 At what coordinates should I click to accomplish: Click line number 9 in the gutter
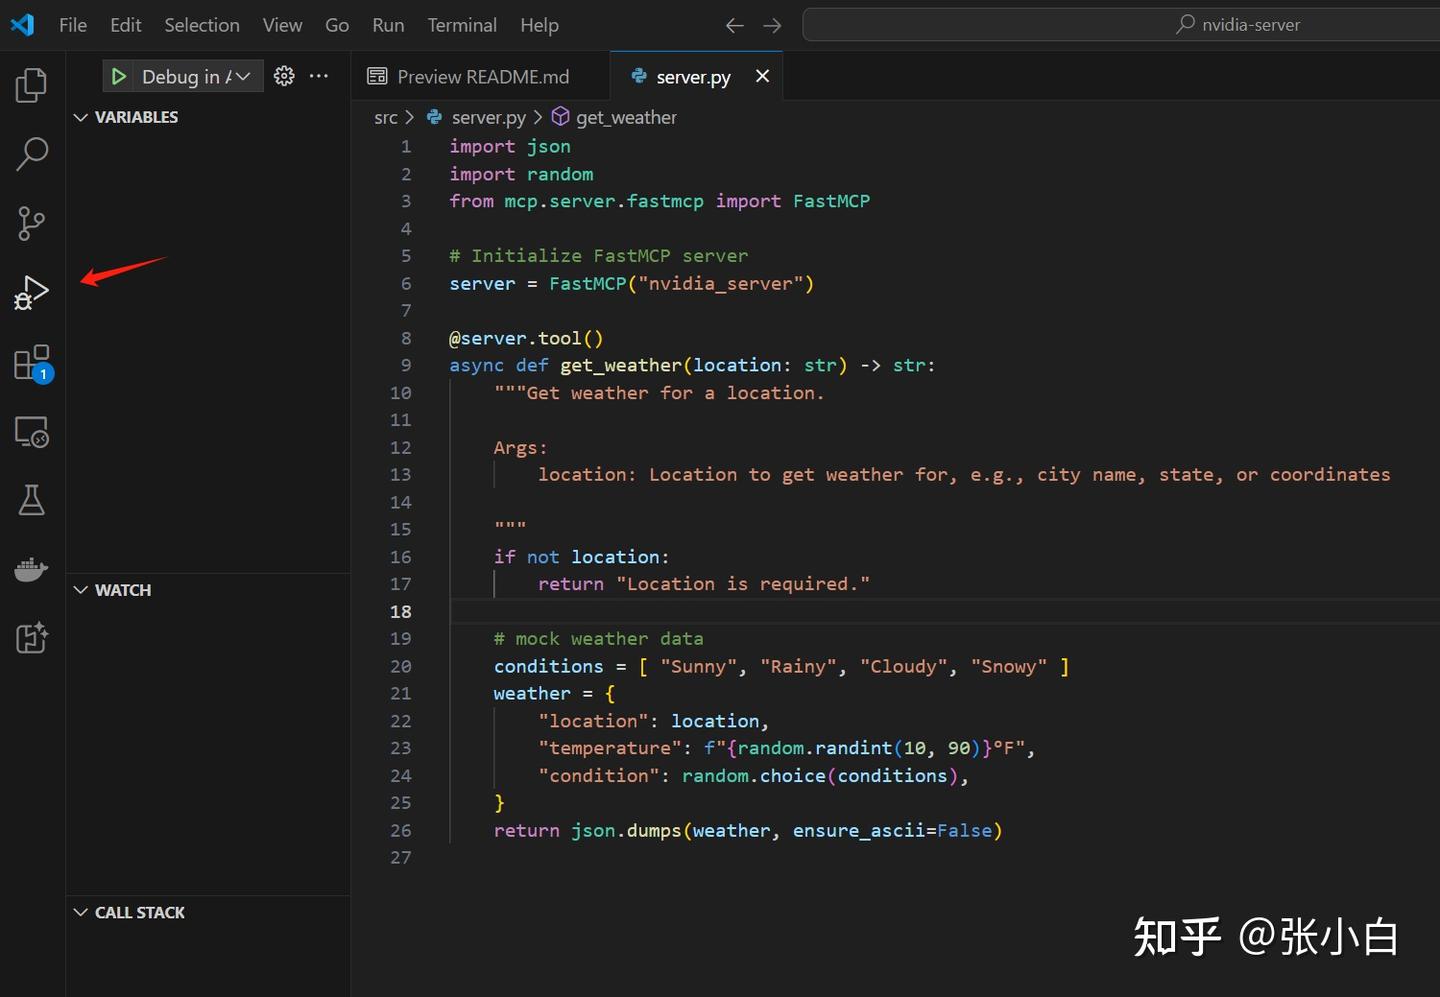tap(406, 366)
